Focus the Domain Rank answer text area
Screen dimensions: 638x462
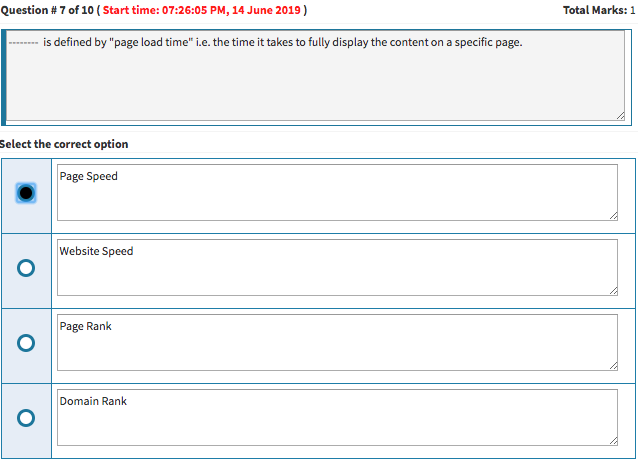click(x=337, y=418)
